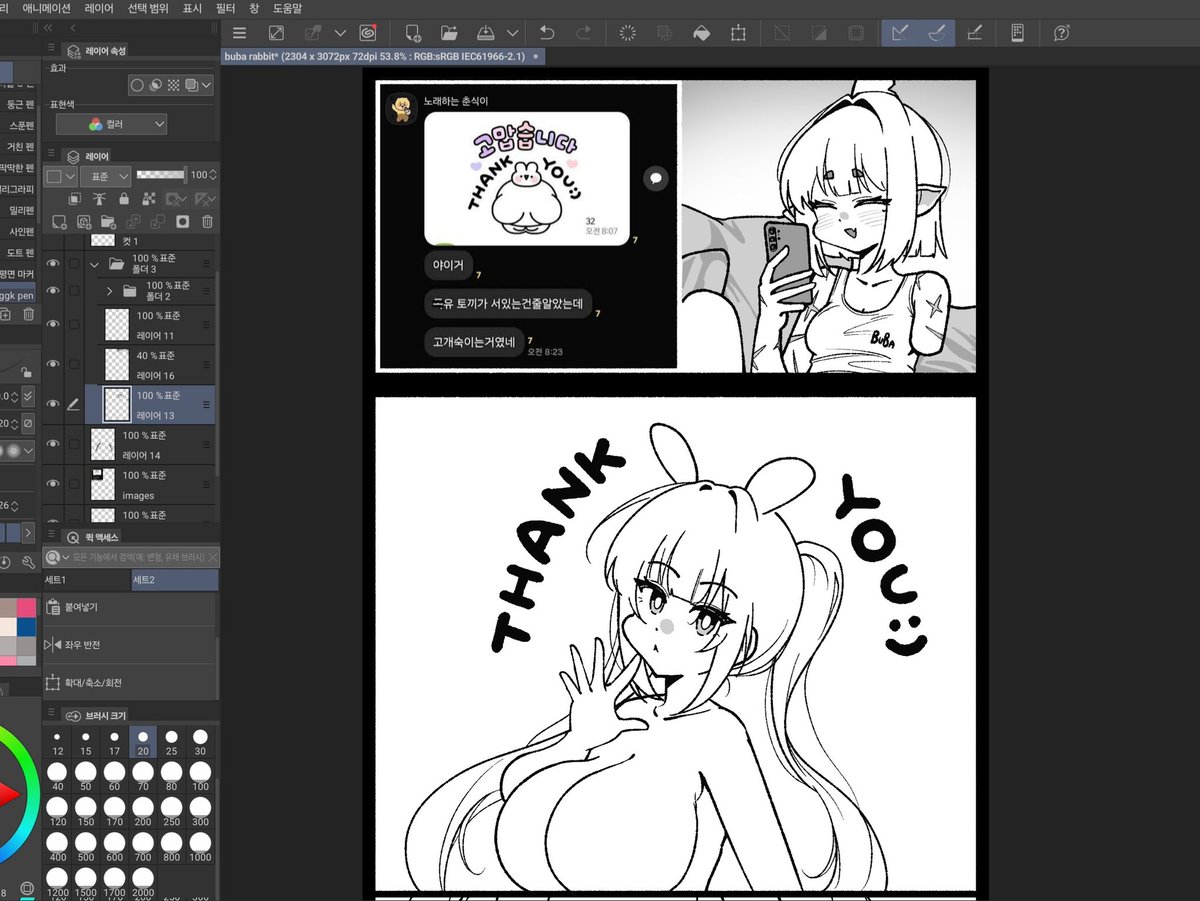Click the border effect circle icon

[x=138, y=85]
